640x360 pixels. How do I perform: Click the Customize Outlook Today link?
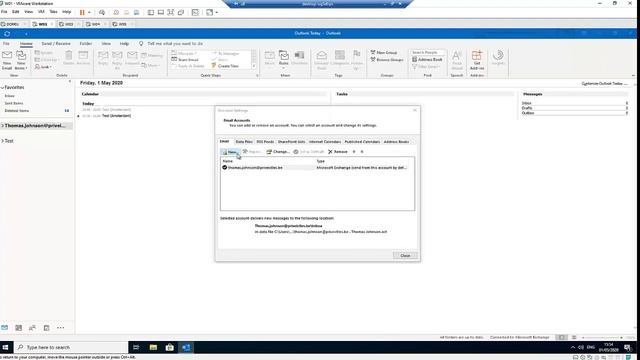click(604, 83)
